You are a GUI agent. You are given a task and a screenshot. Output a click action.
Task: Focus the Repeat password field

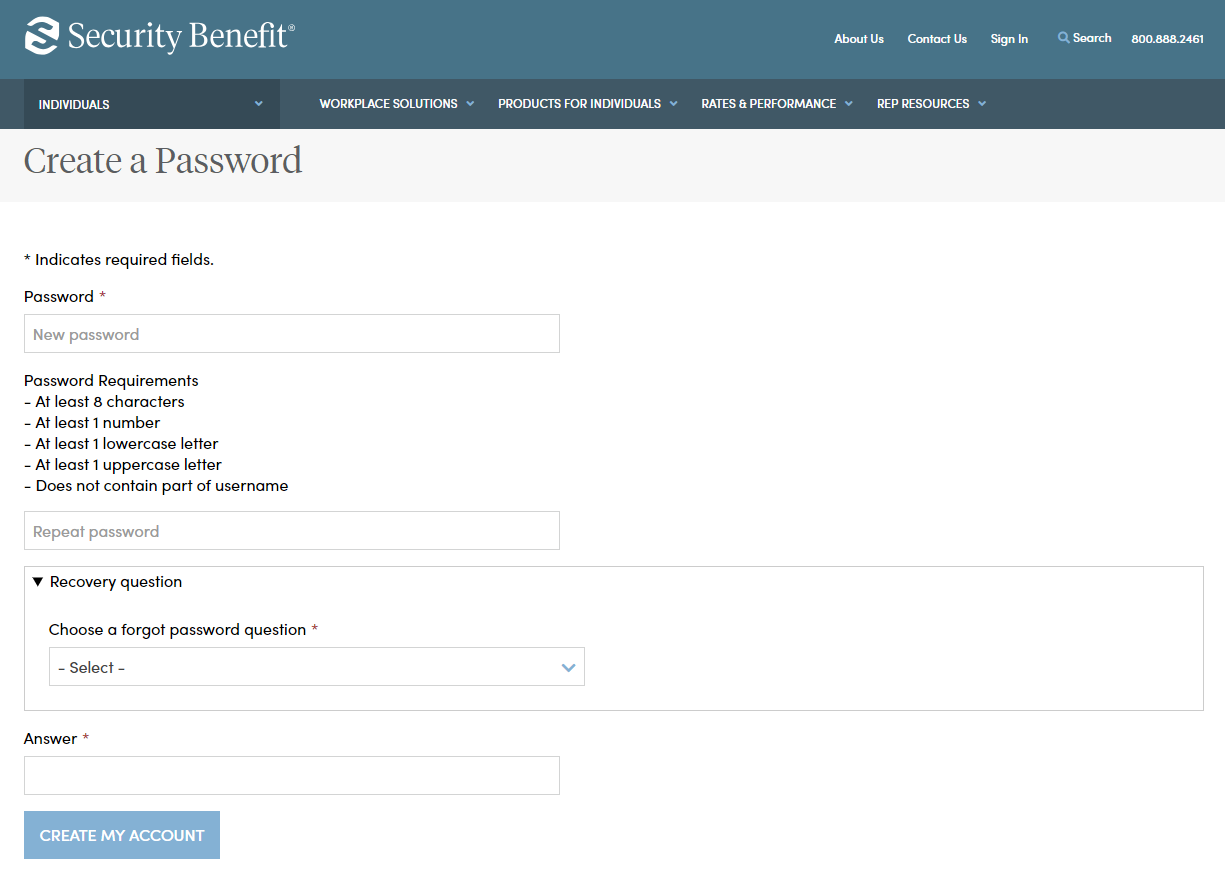coord(292,531)
